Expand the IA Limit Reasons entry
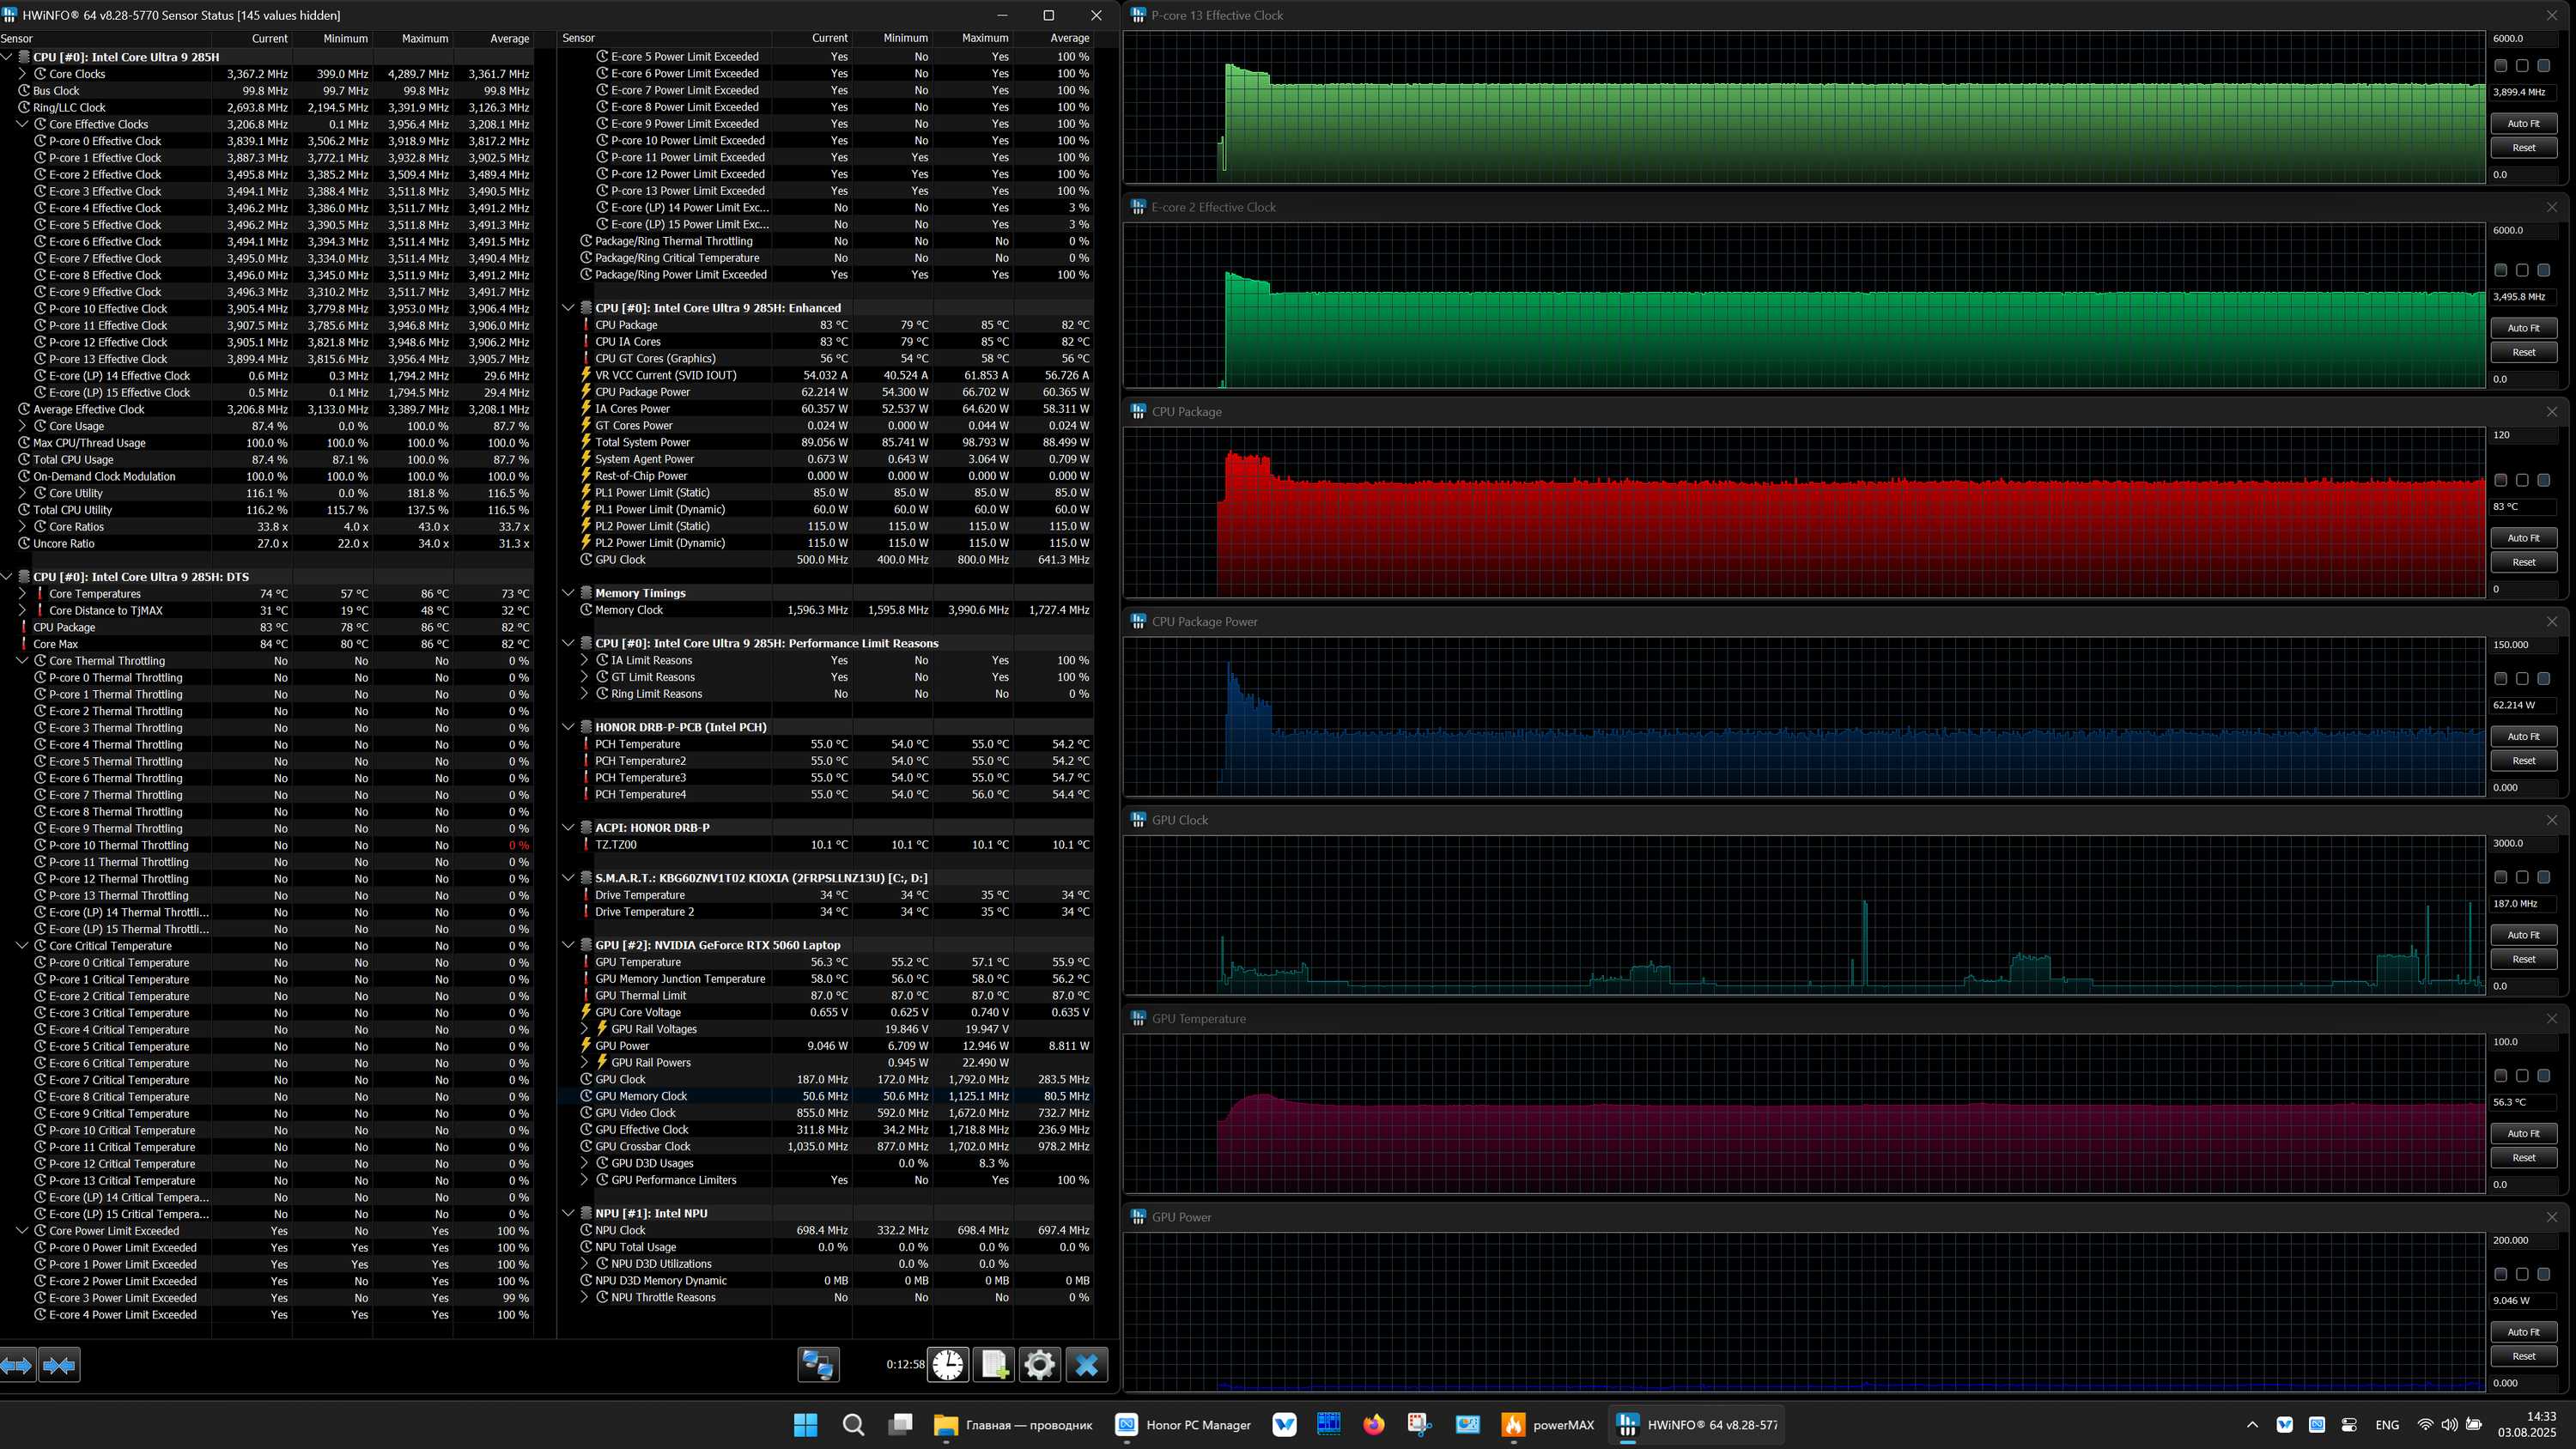The height and width of the screenshot is (1449, 2576). coord(585,660)
